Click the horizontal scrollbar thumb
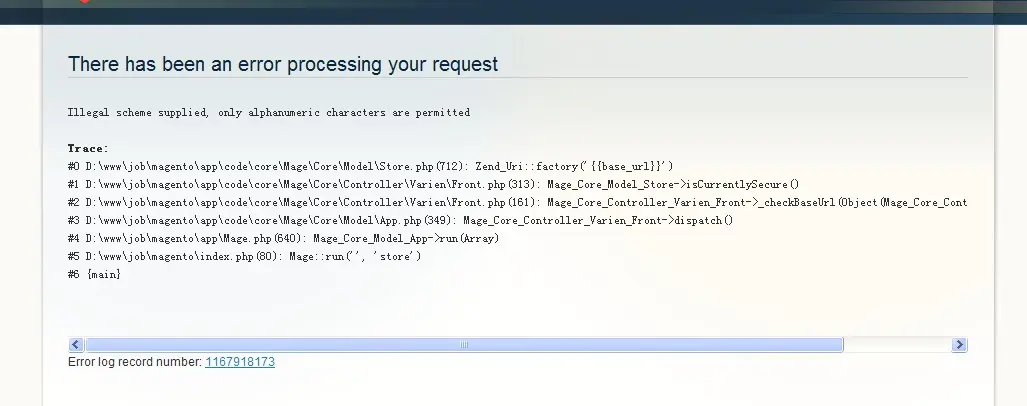Viewport: 1027px width, 406px height. tap(464, 344)
